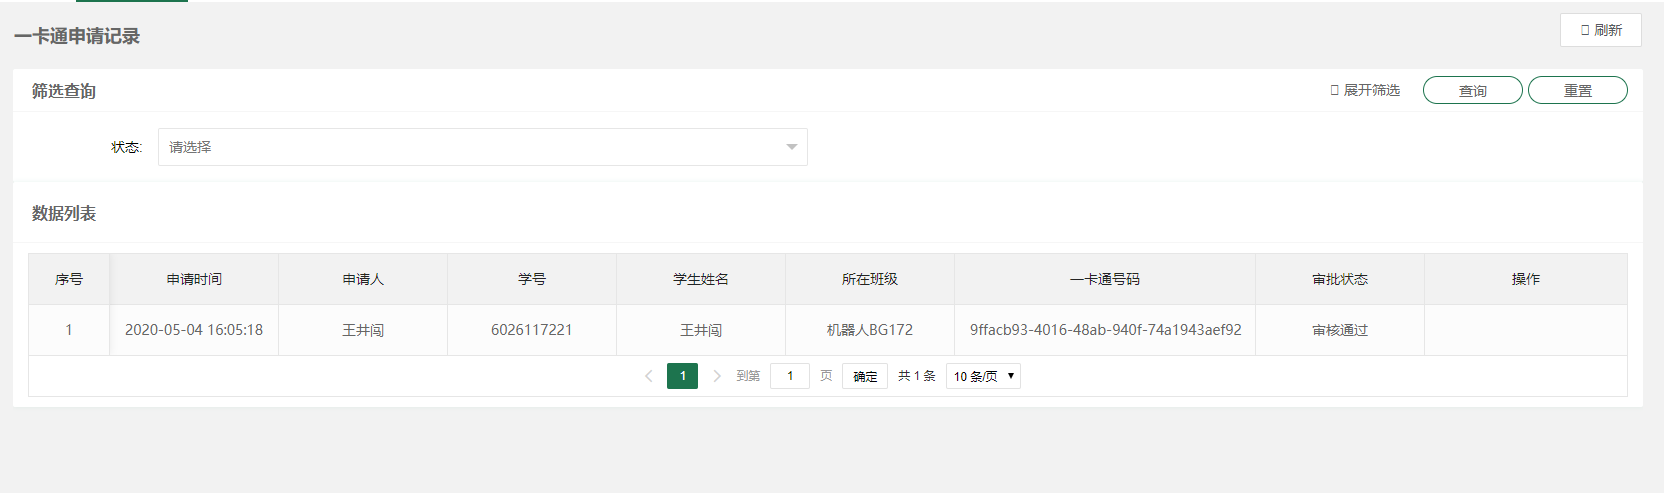This screenshot has height=493, width=1664.
Task: Click the jump-to-page number input field
Action: tap(789, 376)
